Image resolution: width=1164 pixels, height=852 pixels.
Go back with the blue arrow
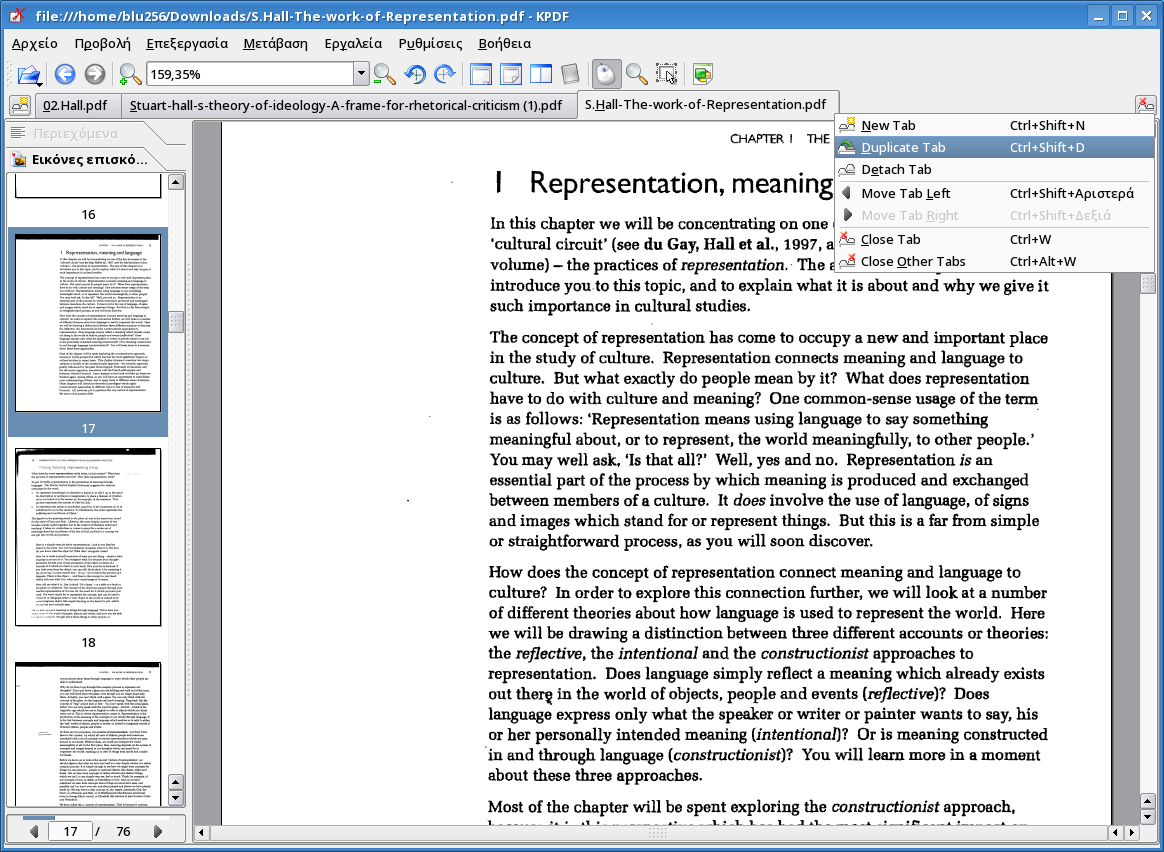pos(65,74)
